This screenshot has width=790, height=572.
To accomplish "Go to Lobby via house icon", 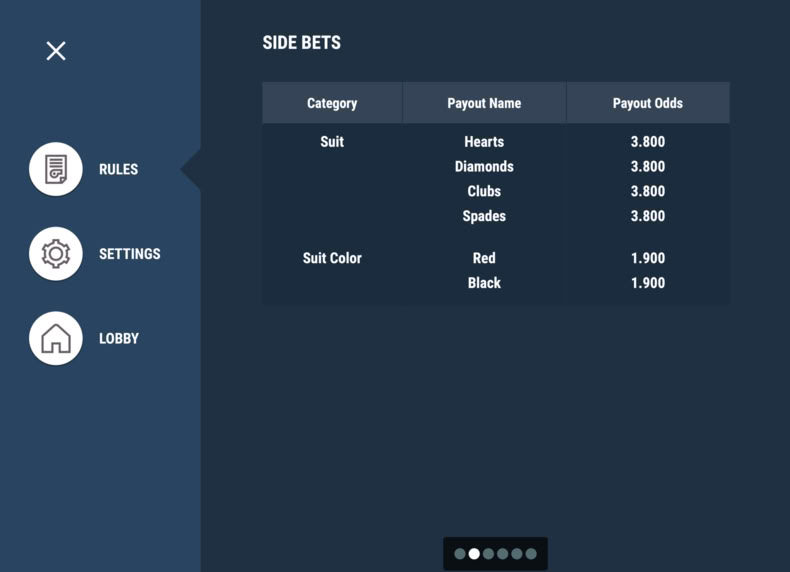I will (56, 338).
